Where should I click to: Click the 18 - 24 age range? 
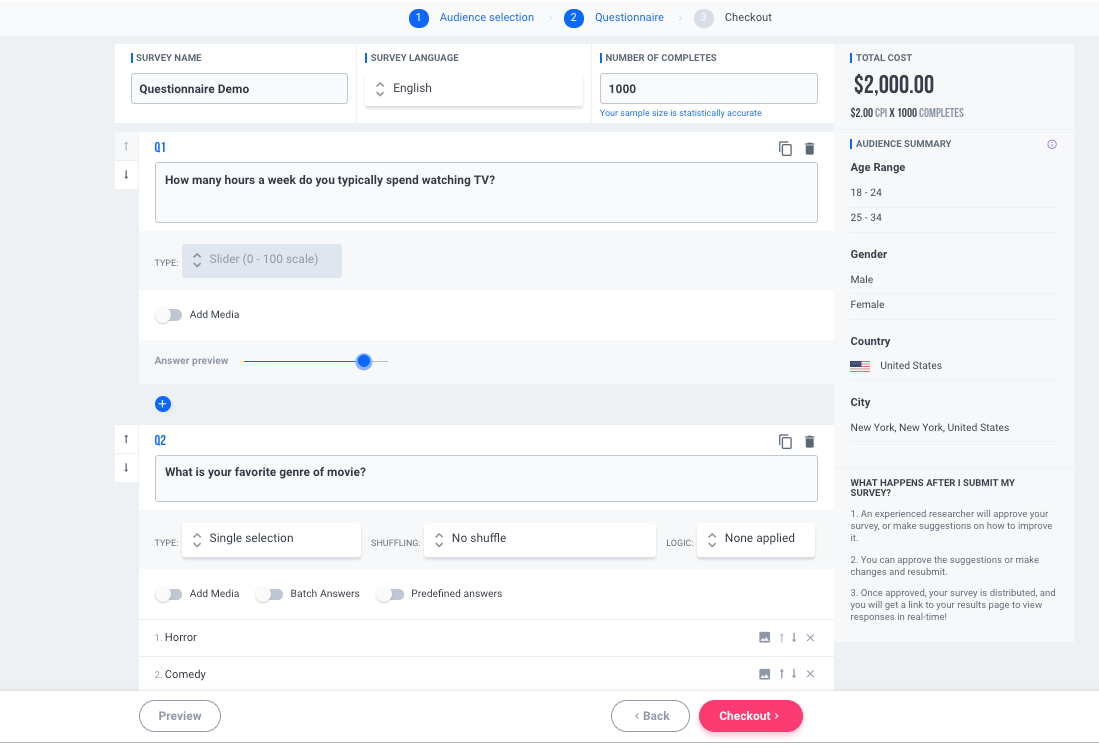866,192
